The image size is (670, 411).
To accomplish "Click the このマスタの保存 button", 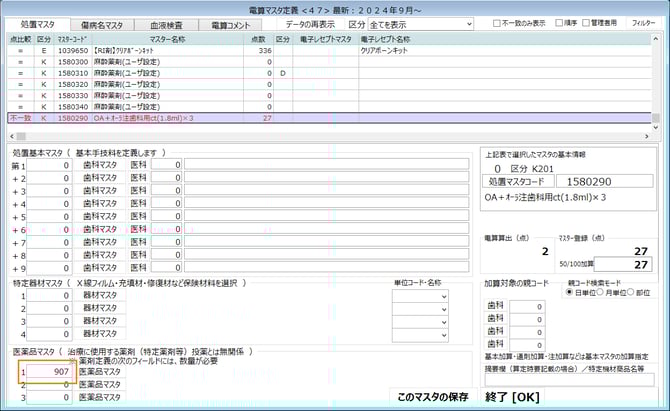I will (x=432, y=397).
